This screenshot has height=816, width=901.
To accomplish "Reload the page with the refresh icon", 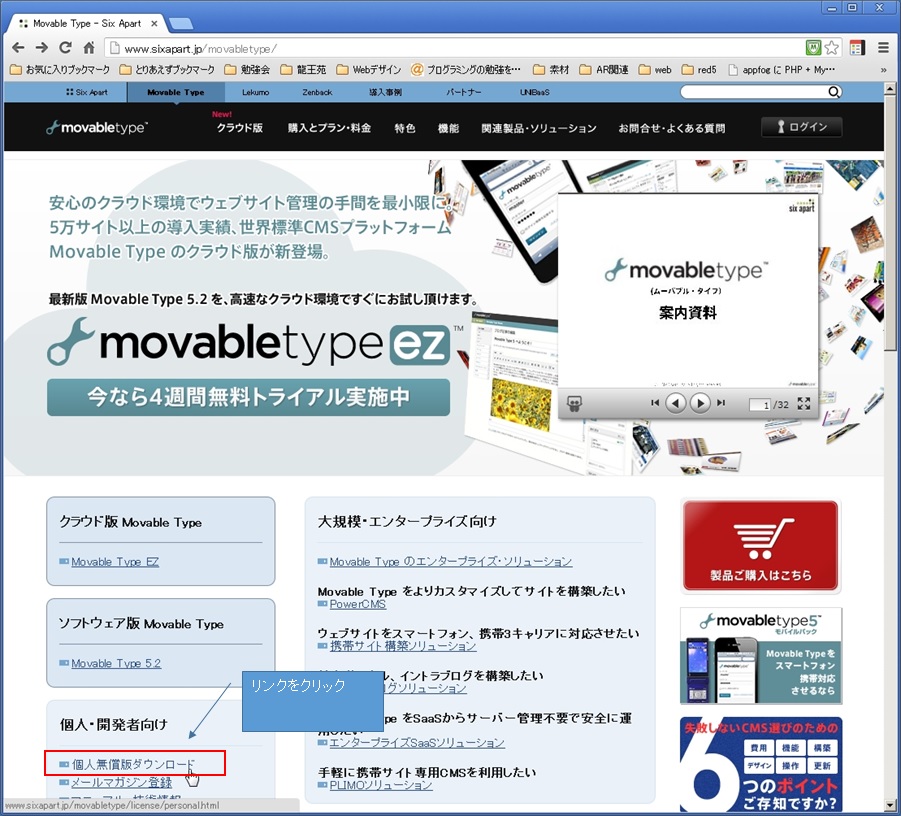I will (66, 48).
